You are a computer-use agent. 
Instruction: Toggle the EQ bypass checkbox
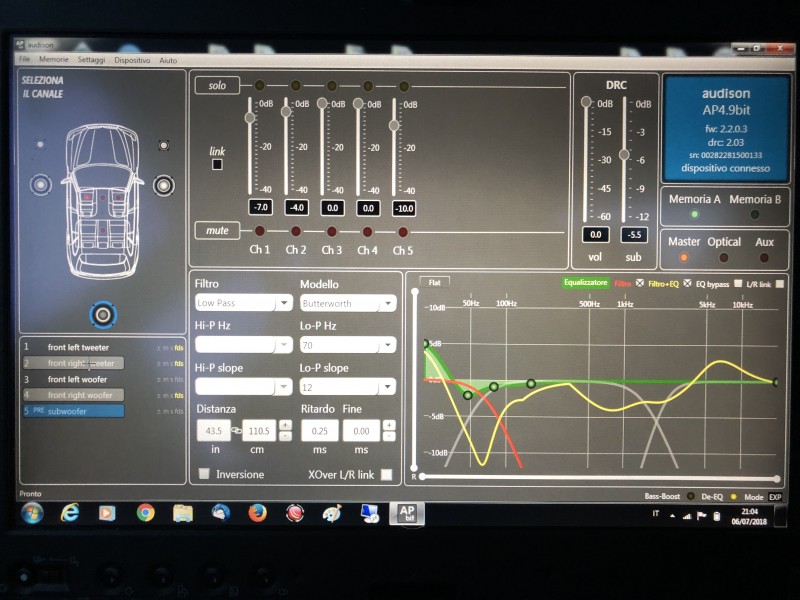coord(738,283)
